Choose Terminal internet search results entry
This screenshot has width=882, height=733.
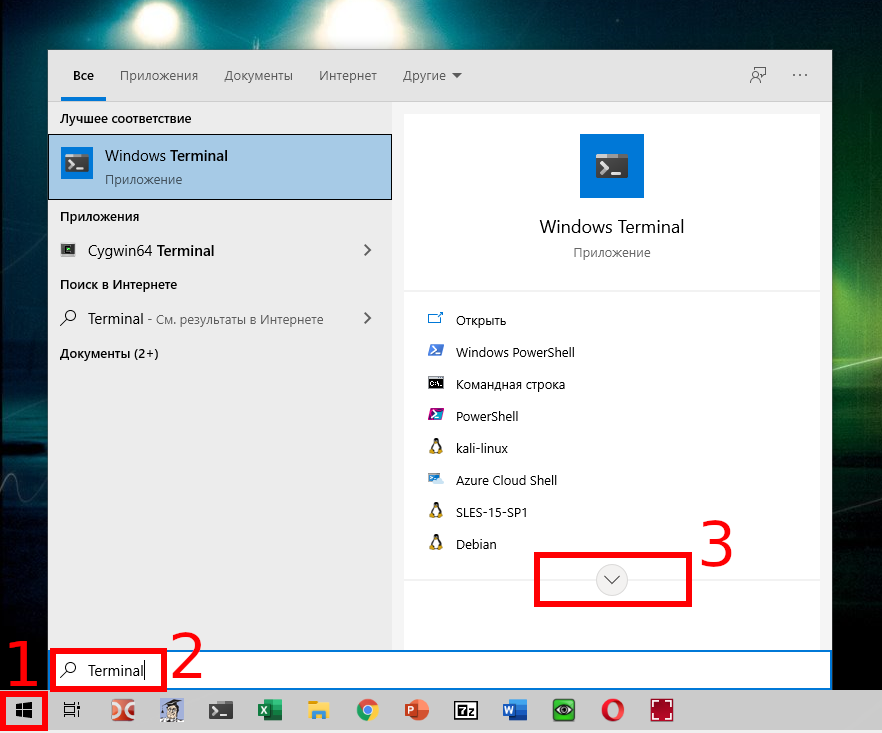(220, 318)
